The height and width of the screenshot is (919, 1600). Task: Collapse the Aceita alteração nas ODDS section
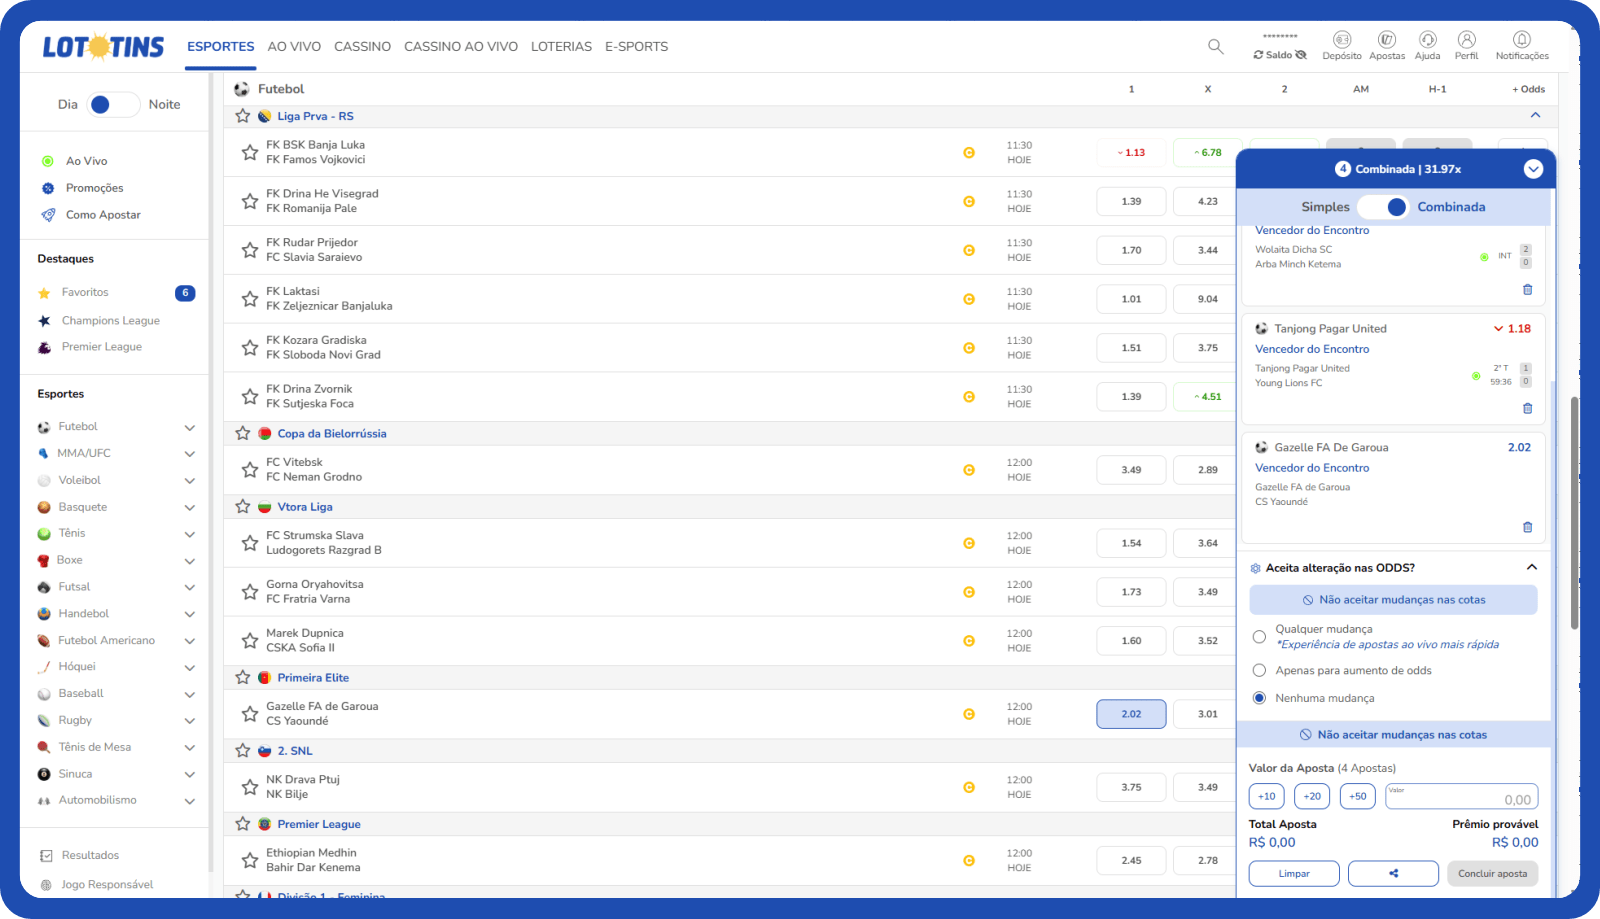coord(1531,567)
